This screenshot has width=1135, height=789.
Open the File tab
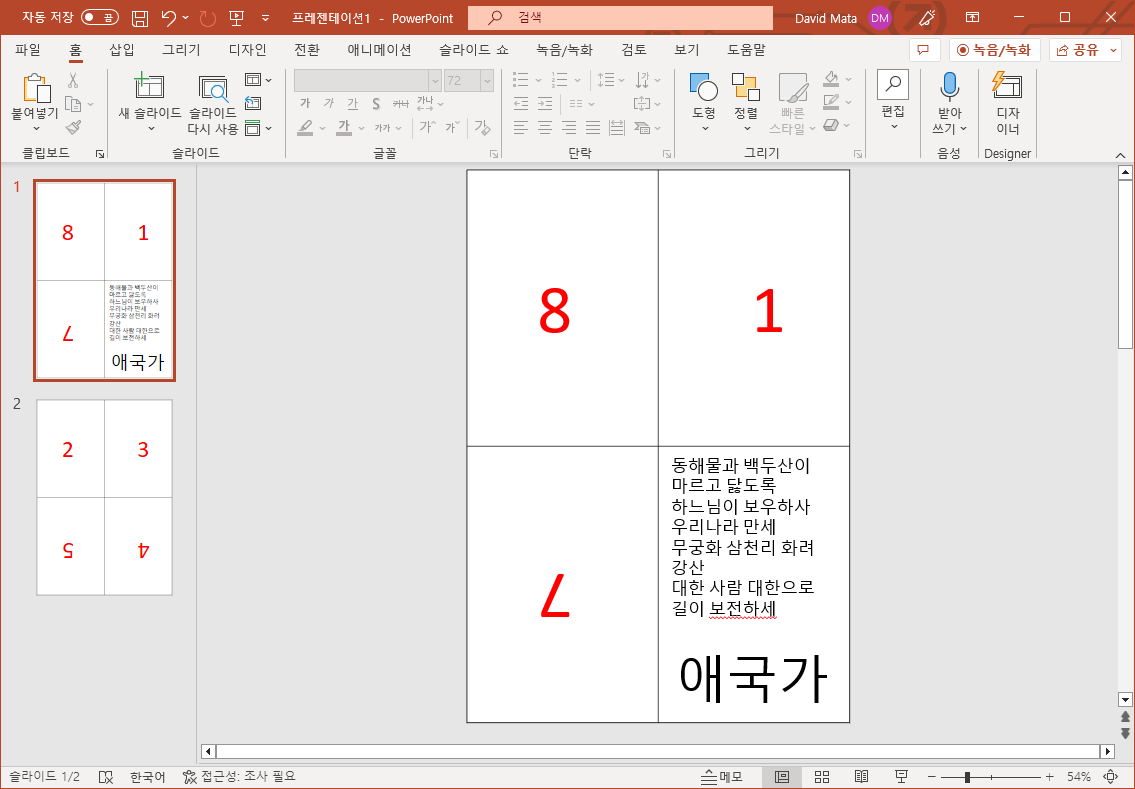coord(28,50)
